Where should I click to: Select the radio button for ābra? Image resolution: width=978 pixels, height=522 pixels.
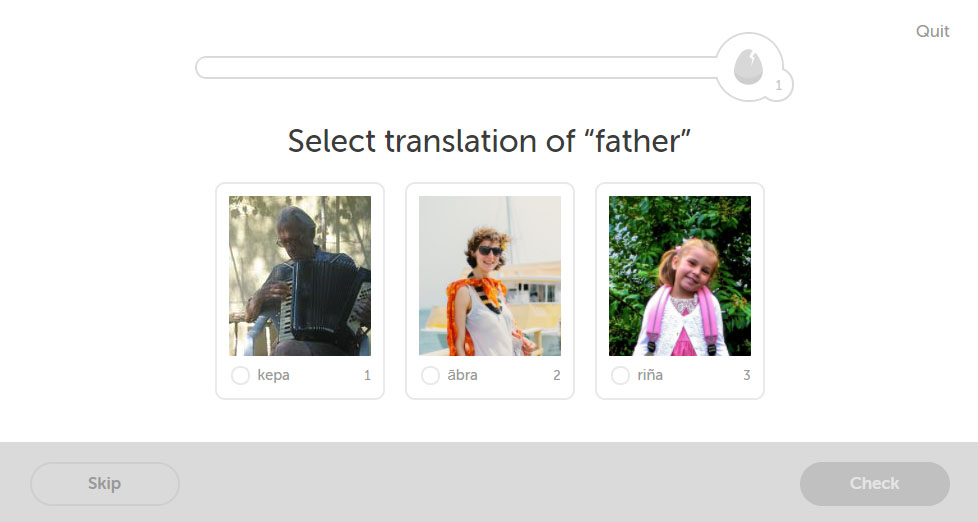click(430, 376)
